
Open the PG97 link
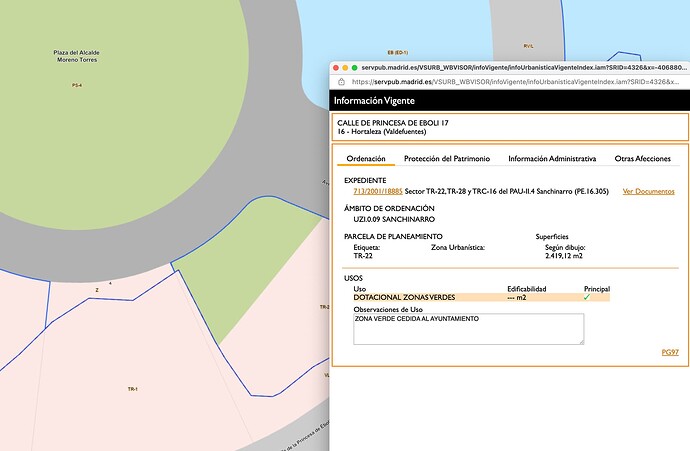(670, 352)
